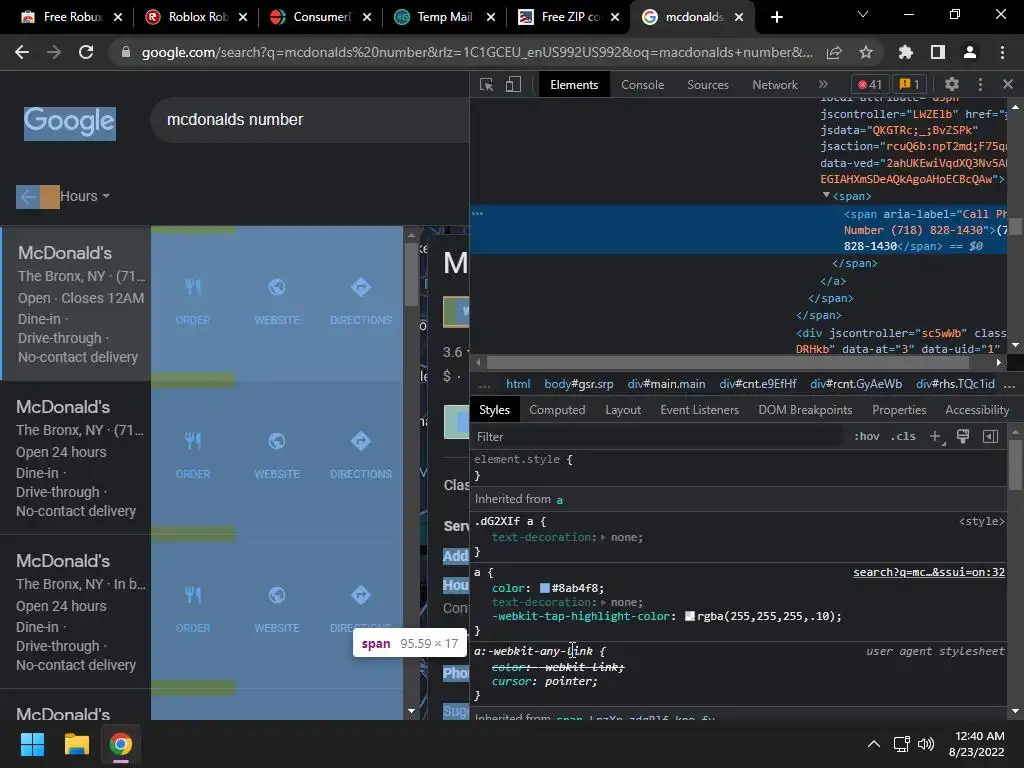Collapse the span node in the DOM tree
This screenshot has height=768, width=1024.
coord(826,195)
